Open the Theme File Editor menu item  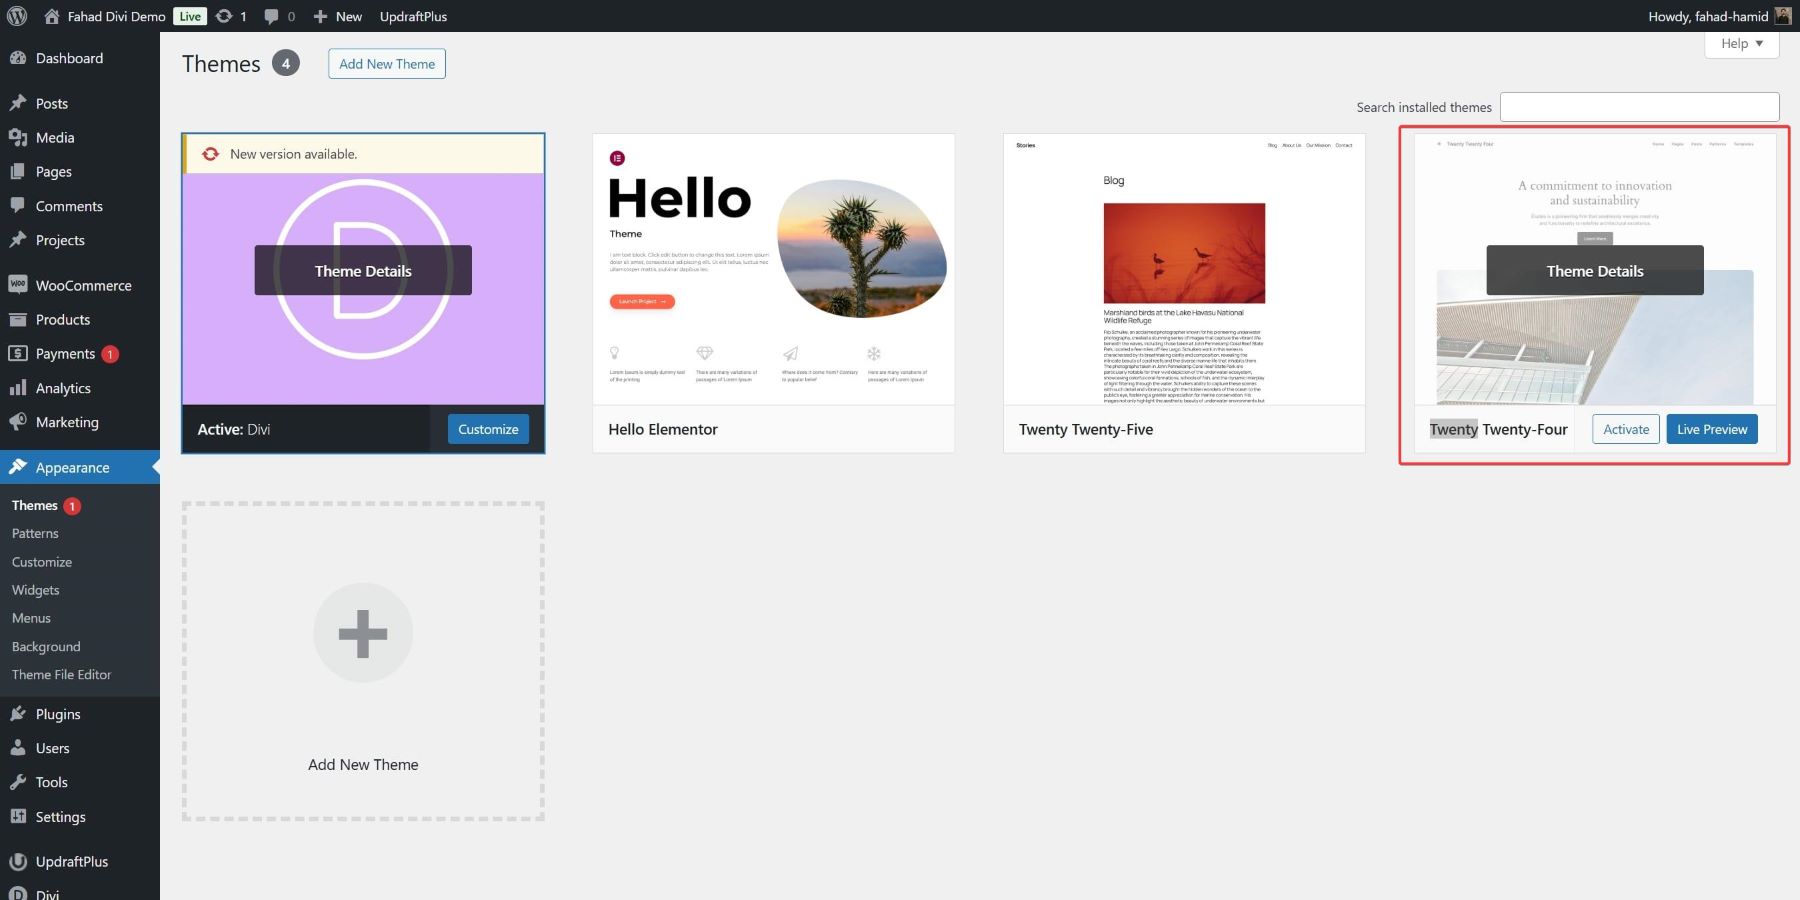tap(60, 674)
